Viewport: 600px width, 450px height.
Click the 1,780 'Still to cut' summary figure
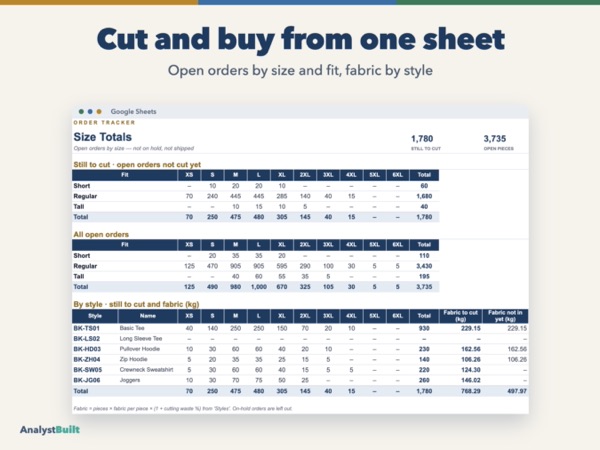click(x=422, y=139)
